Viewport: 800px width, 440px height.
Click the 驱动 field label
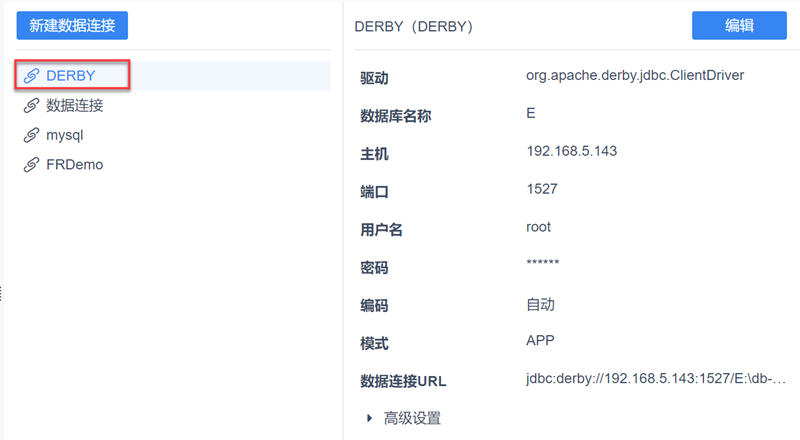tap(374, 78)
